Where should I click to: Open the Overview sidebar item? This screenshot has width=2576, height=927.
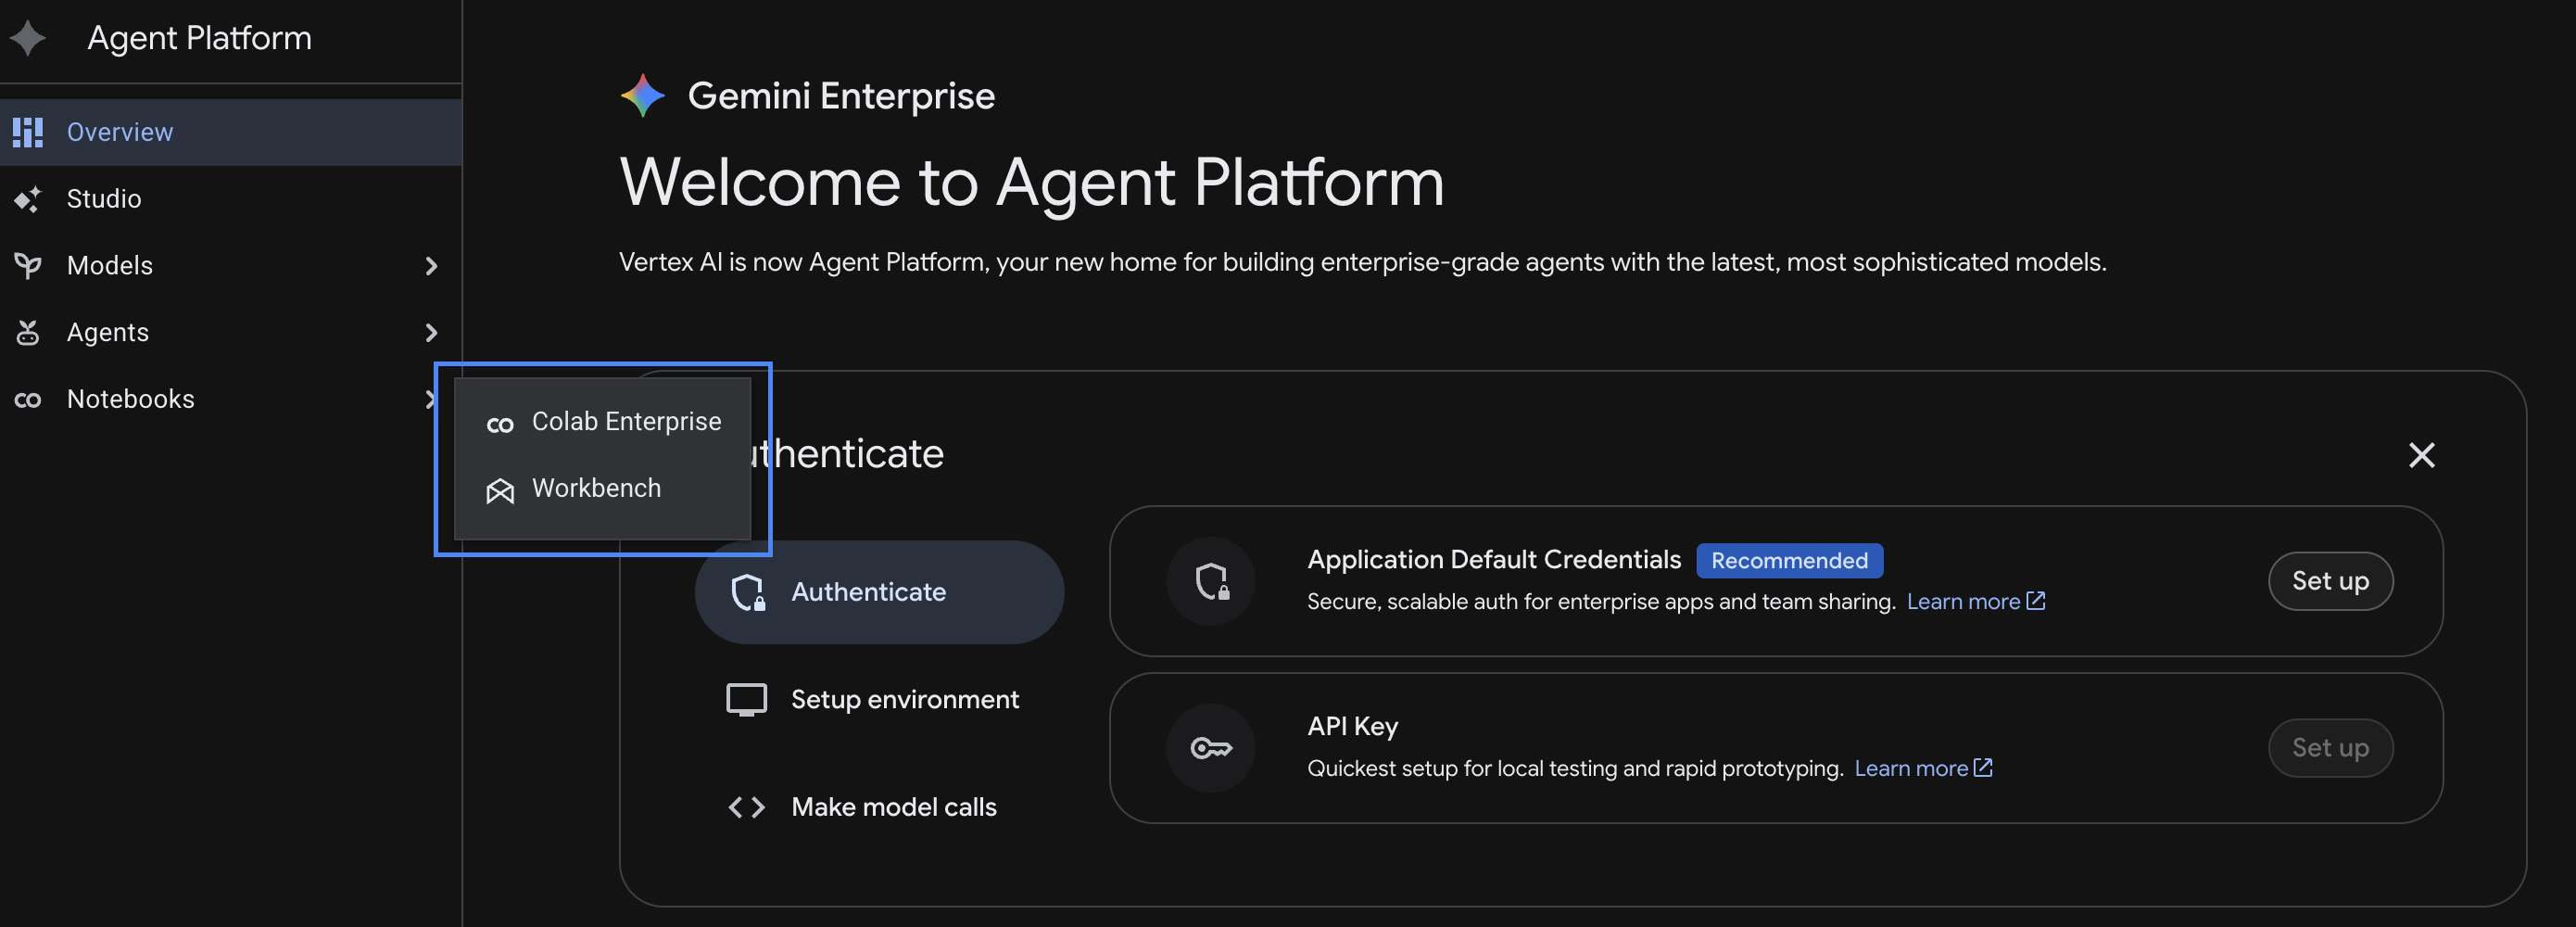231,132
